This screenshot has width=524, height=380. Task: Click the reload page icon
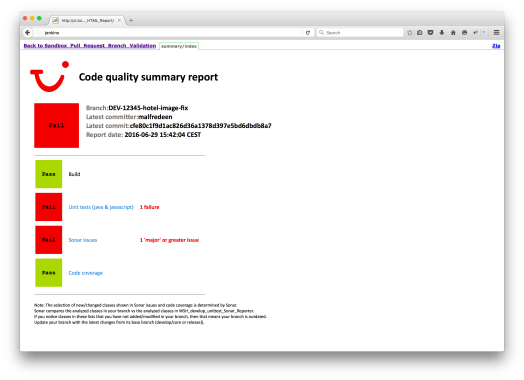pos(308,32)
